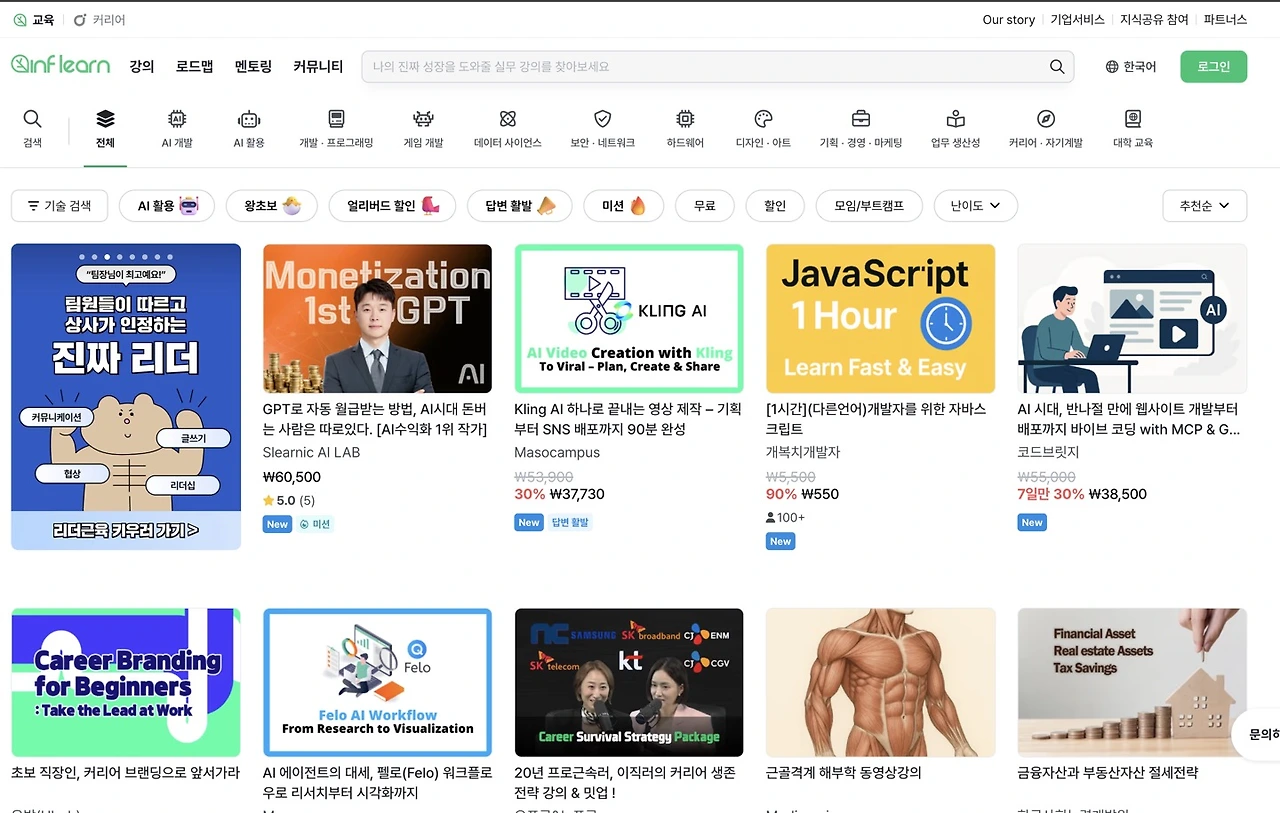This screenshot has width=1280, height=813.
Task: Open the 기술 검색 filter button
Action: [59, 206]
